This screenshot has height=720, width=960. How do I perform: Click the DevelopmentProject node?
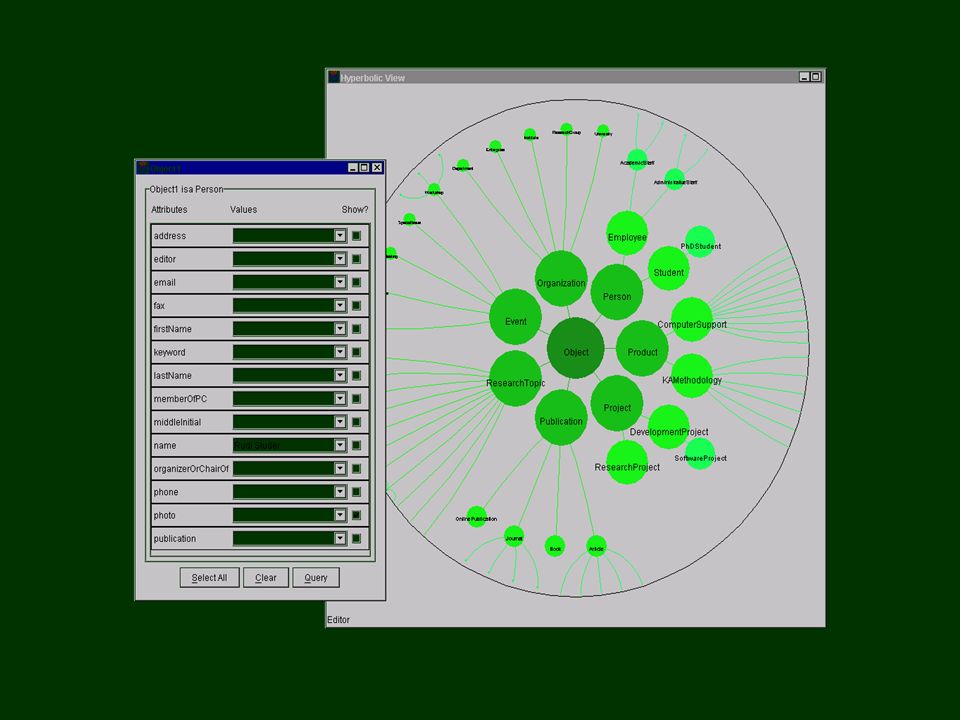[669, 427]
